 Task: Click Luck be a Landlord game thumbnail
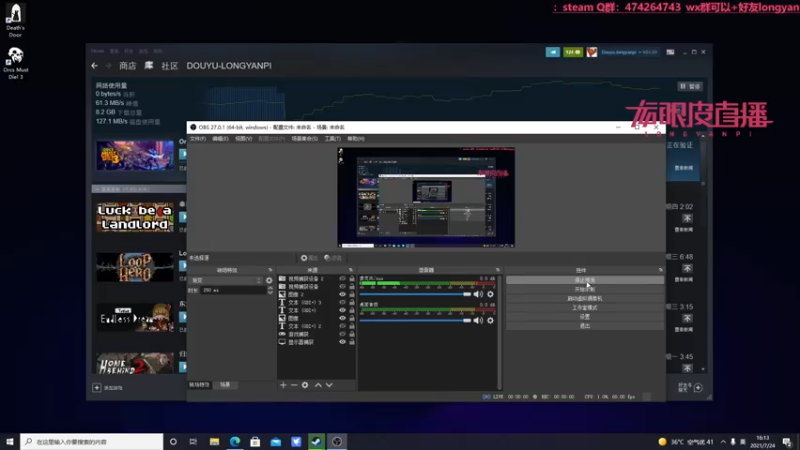[x=135, y=217]
